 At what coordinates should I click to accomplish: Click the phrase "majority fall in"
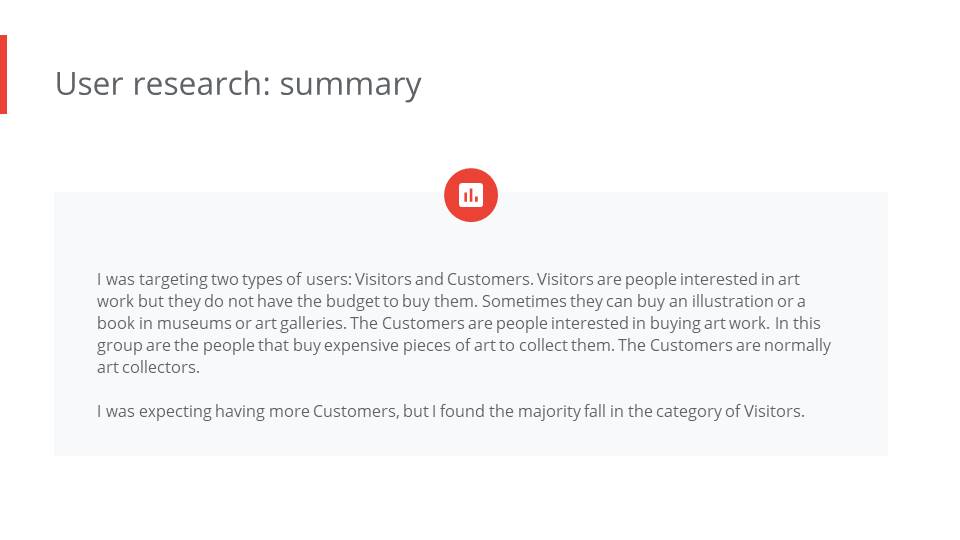570,411
